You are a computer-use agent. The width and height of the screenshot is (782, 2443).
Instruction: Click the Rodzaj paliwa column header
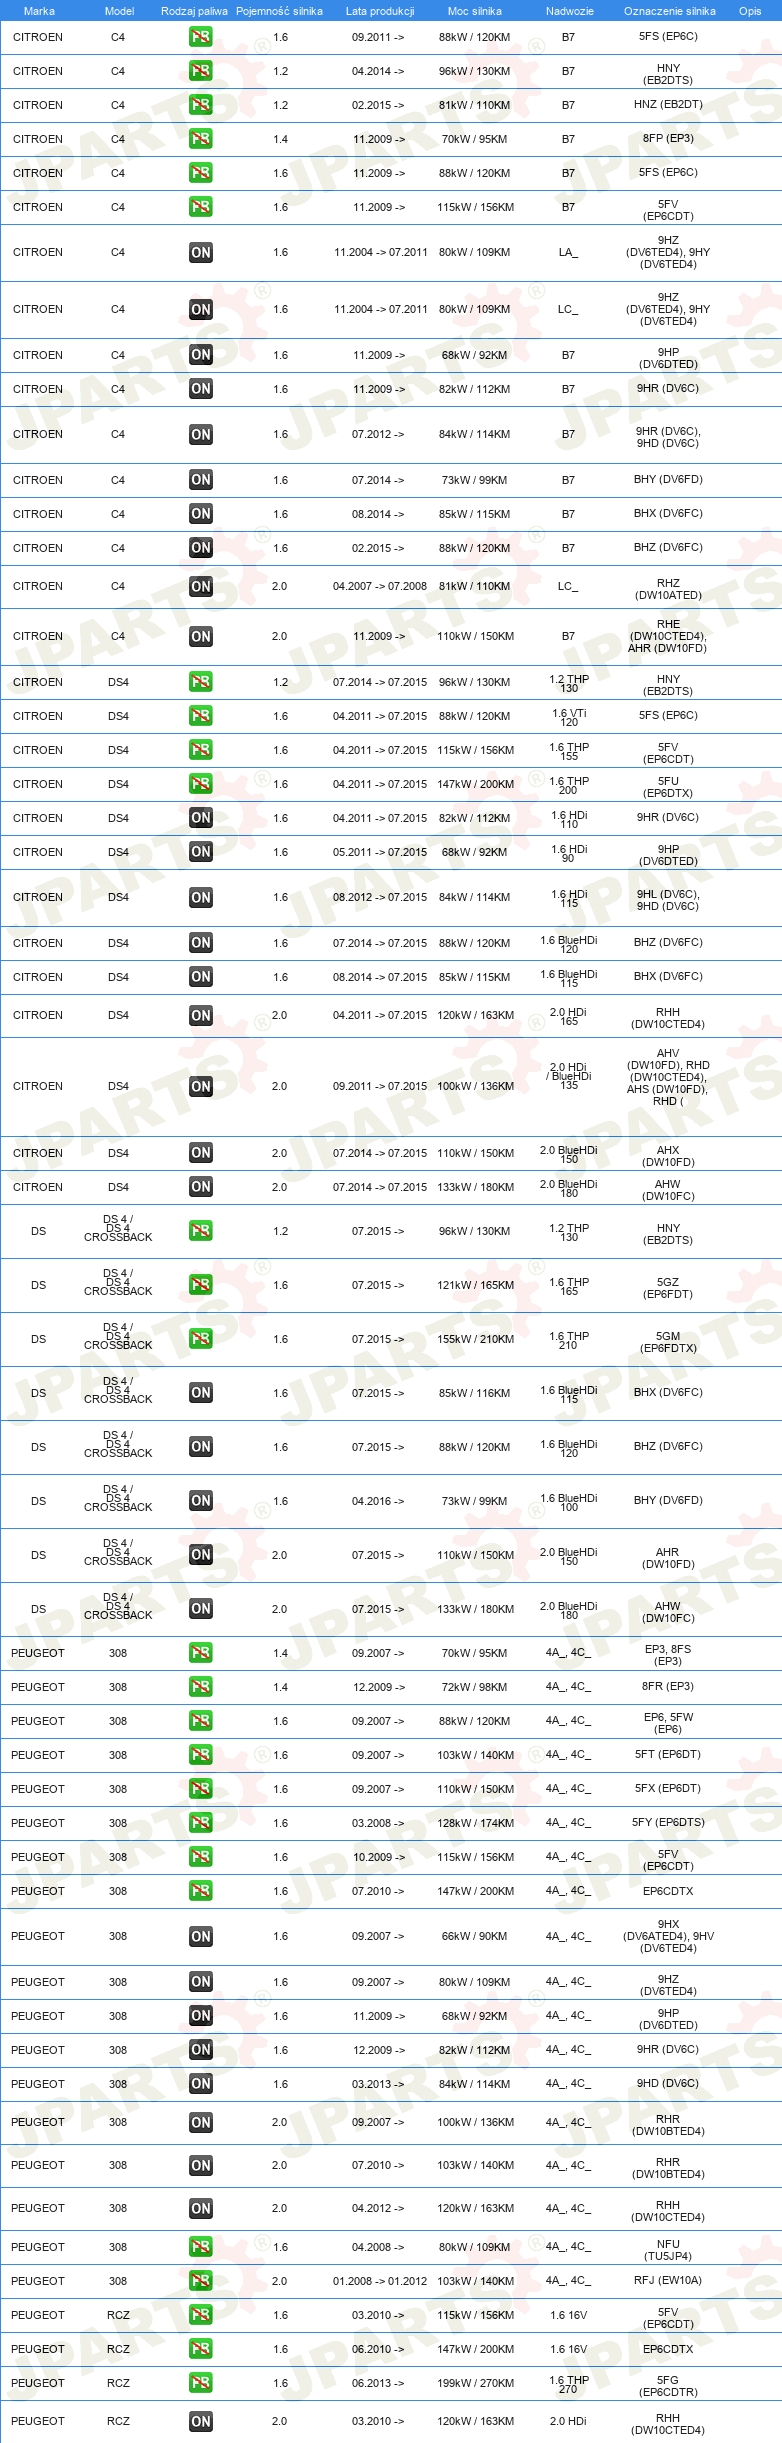coord(194,11)
